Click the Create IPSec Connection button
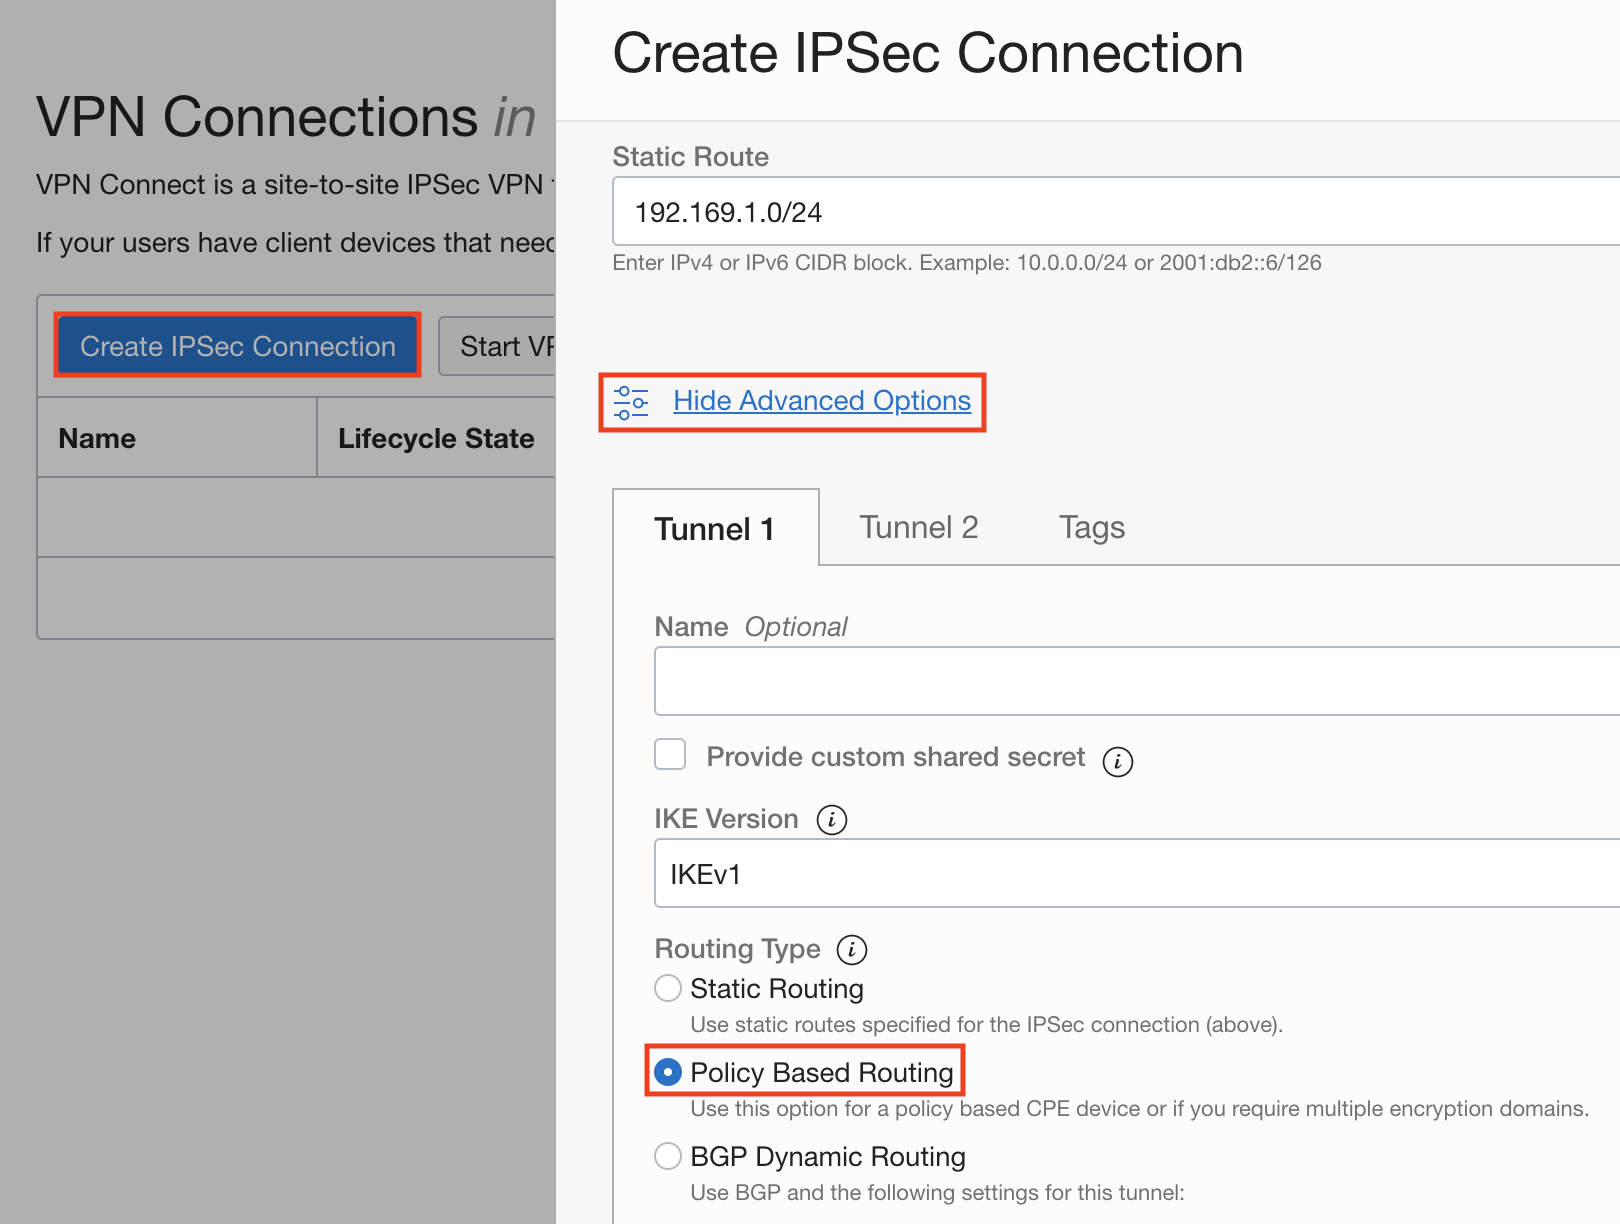Screen dimensions: 1620x1224 236,345
